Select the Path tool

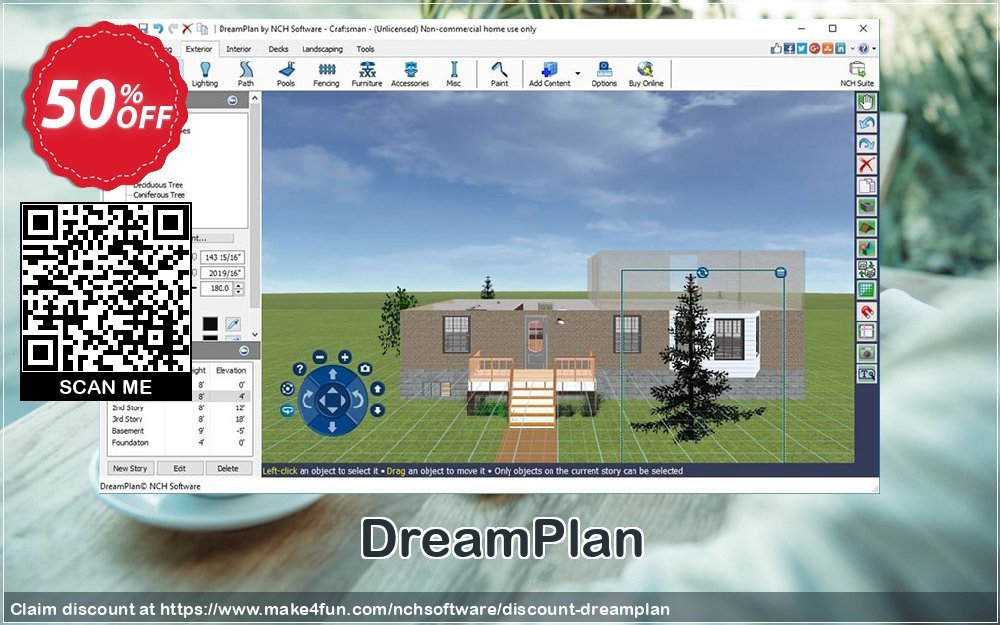click(246, 74)
